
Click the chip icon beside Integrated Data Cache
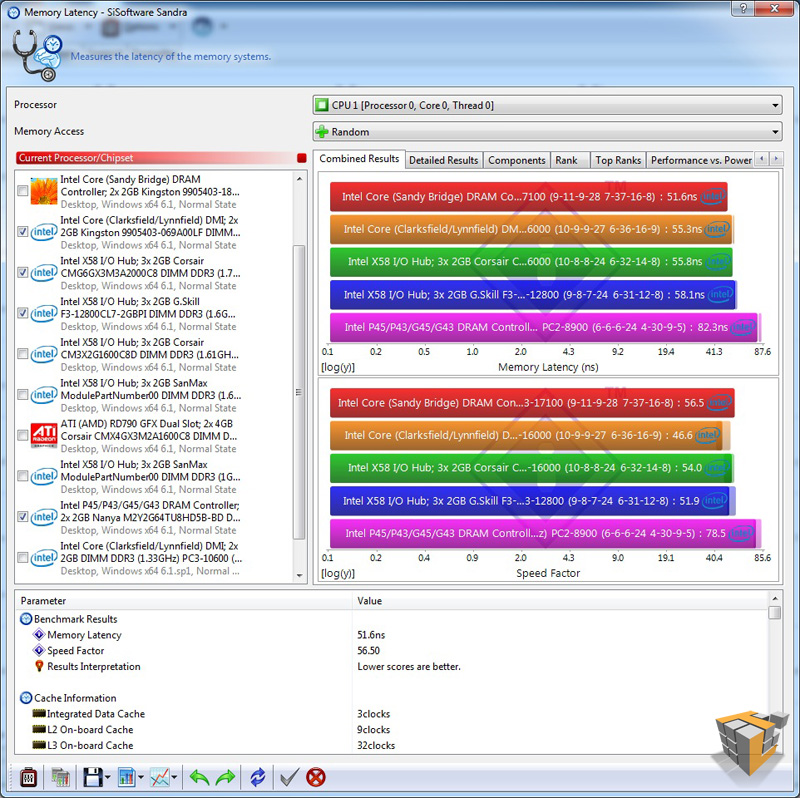(x=39, y=713)
